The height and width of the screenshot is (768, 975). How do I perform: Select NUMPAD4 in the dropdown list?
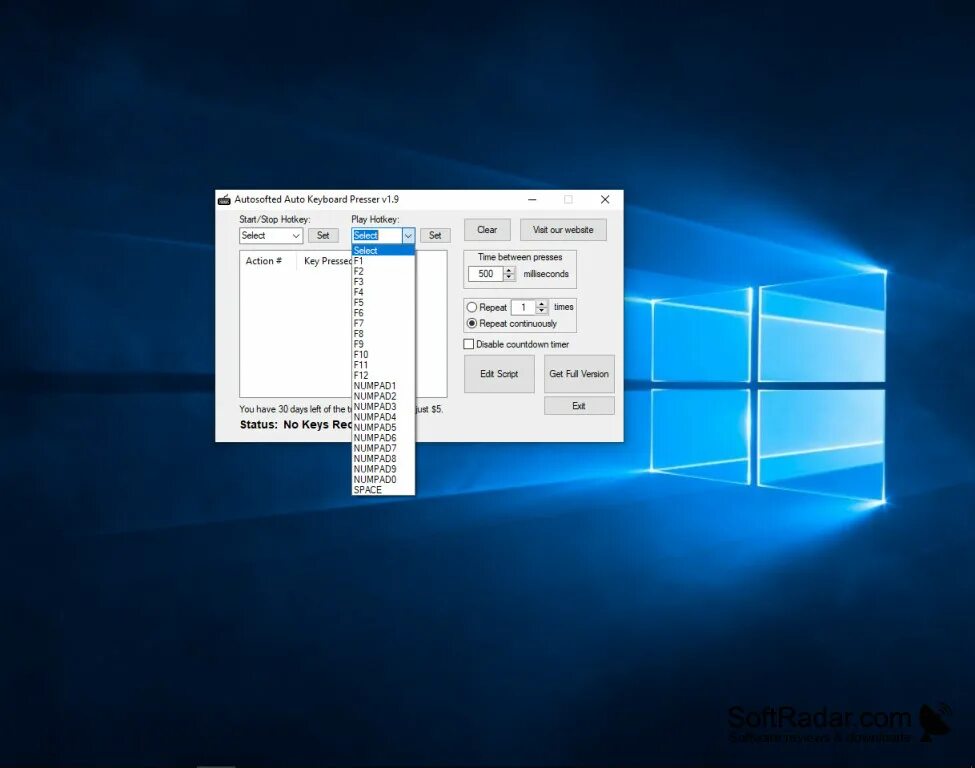pyautogui.click(x=383, y=417)
